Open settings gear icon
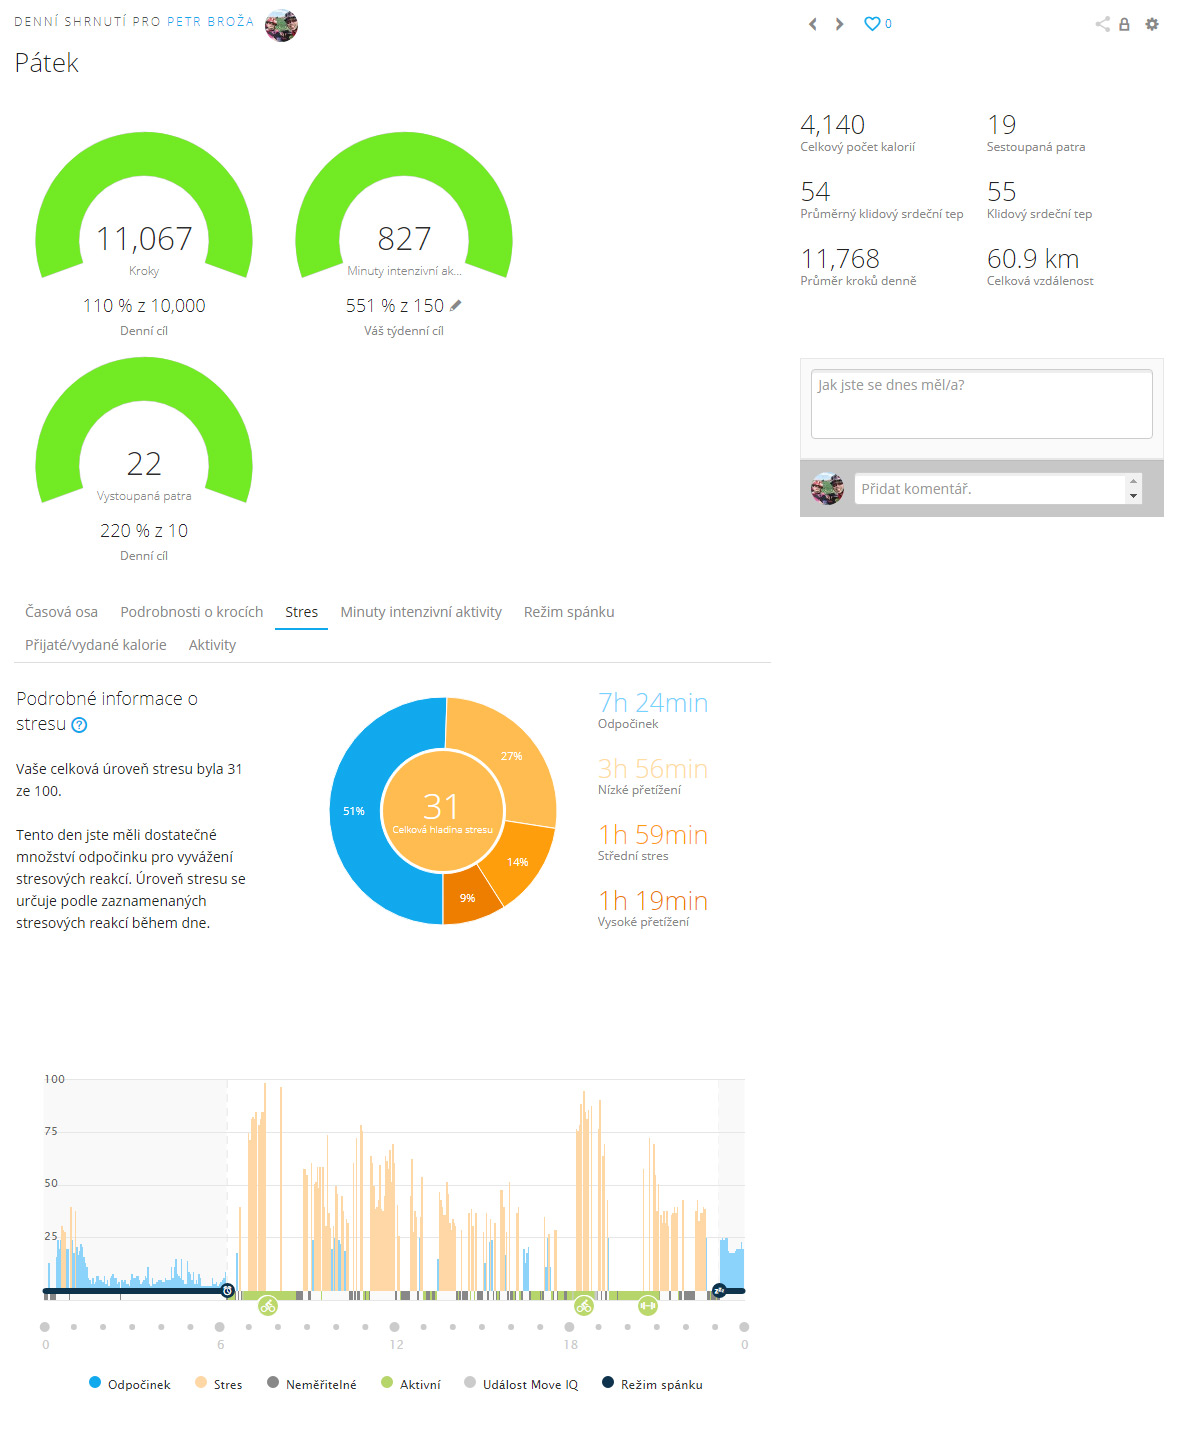 [1152, 24]
